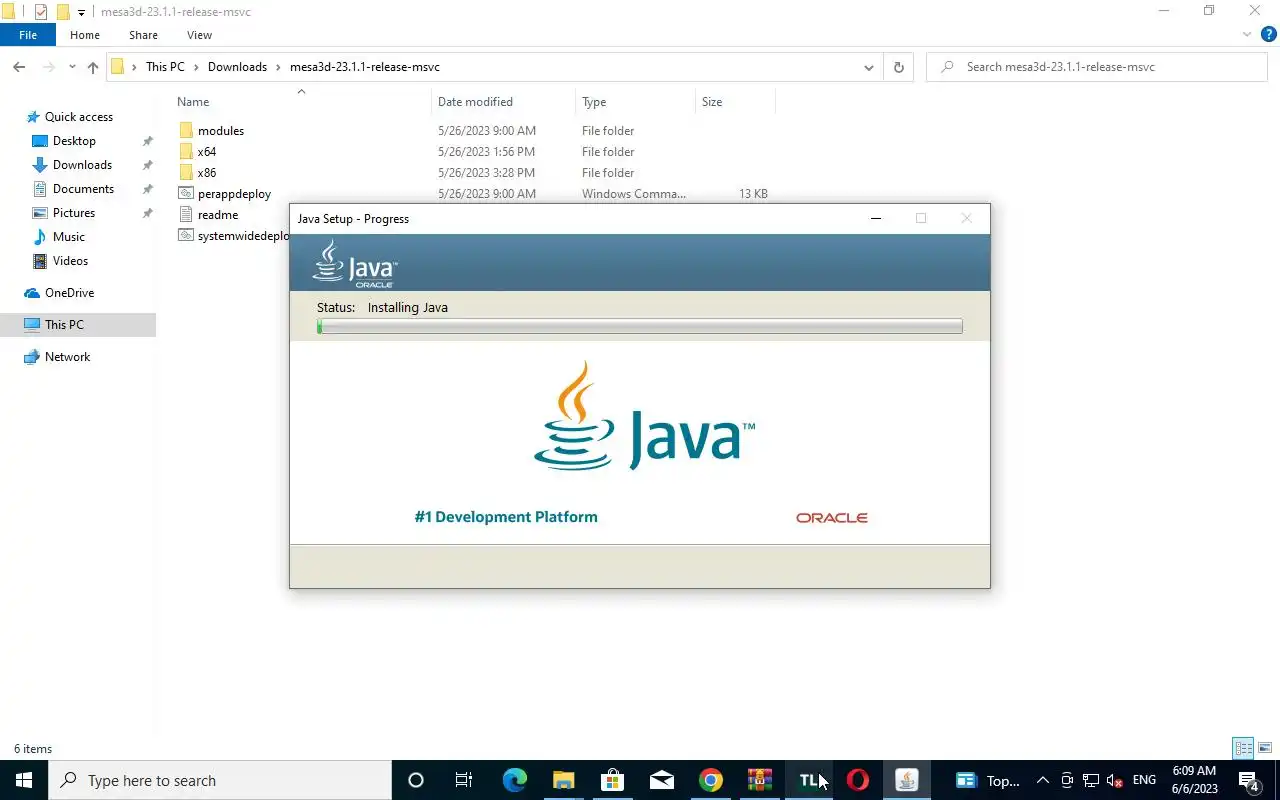The width and height of the screenshot is (1280, 800).
Task: Select the readme file
Action: point(217,215)
